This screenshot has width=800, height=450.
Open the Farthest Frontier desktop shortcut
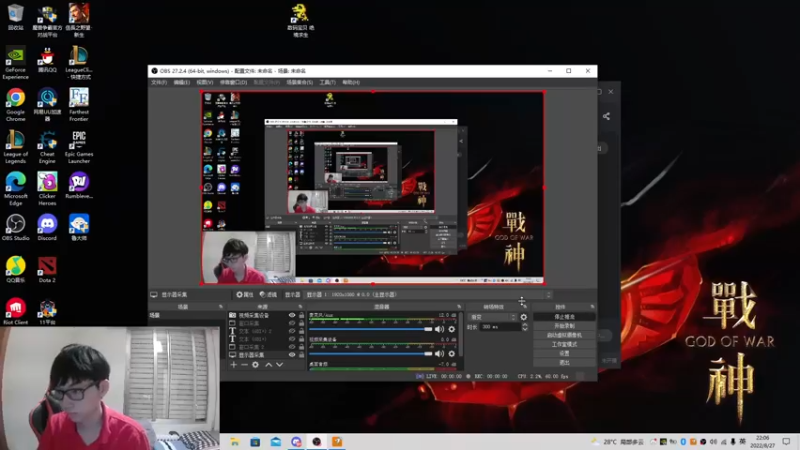pos(79,105)
